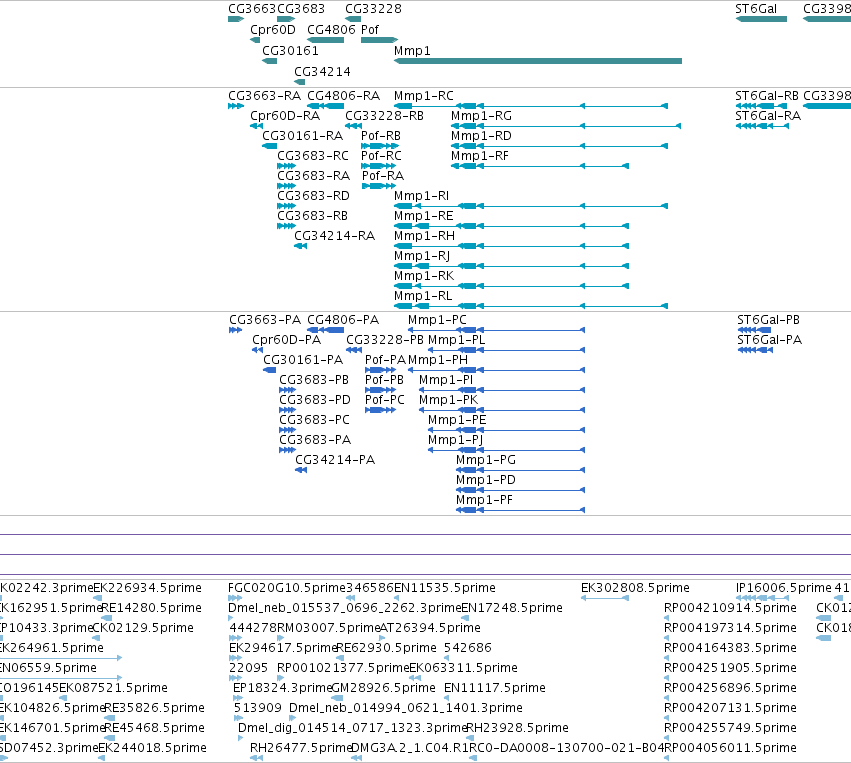
Task: Click the RE14280.5prime EST label
Action: pos(151,608)
